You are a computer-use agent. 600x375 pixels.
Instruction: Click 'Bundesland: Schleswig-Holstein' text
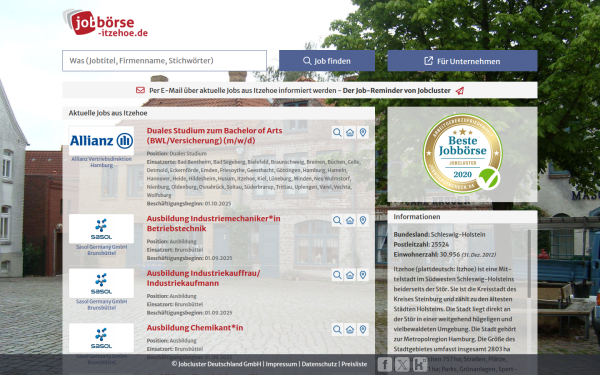click(439, 234)
